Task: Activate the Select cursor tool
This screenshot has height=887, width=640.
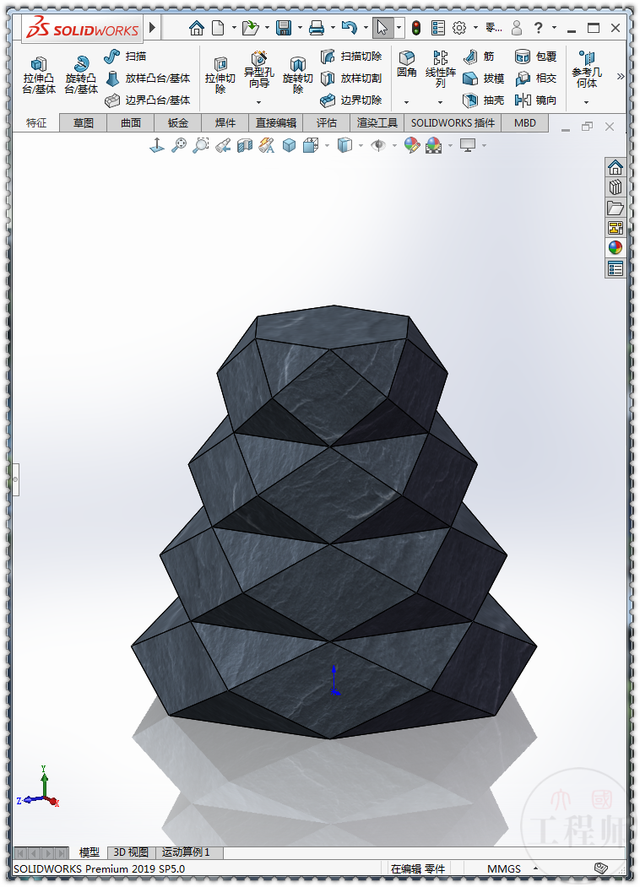Action: tap(383, 28)
